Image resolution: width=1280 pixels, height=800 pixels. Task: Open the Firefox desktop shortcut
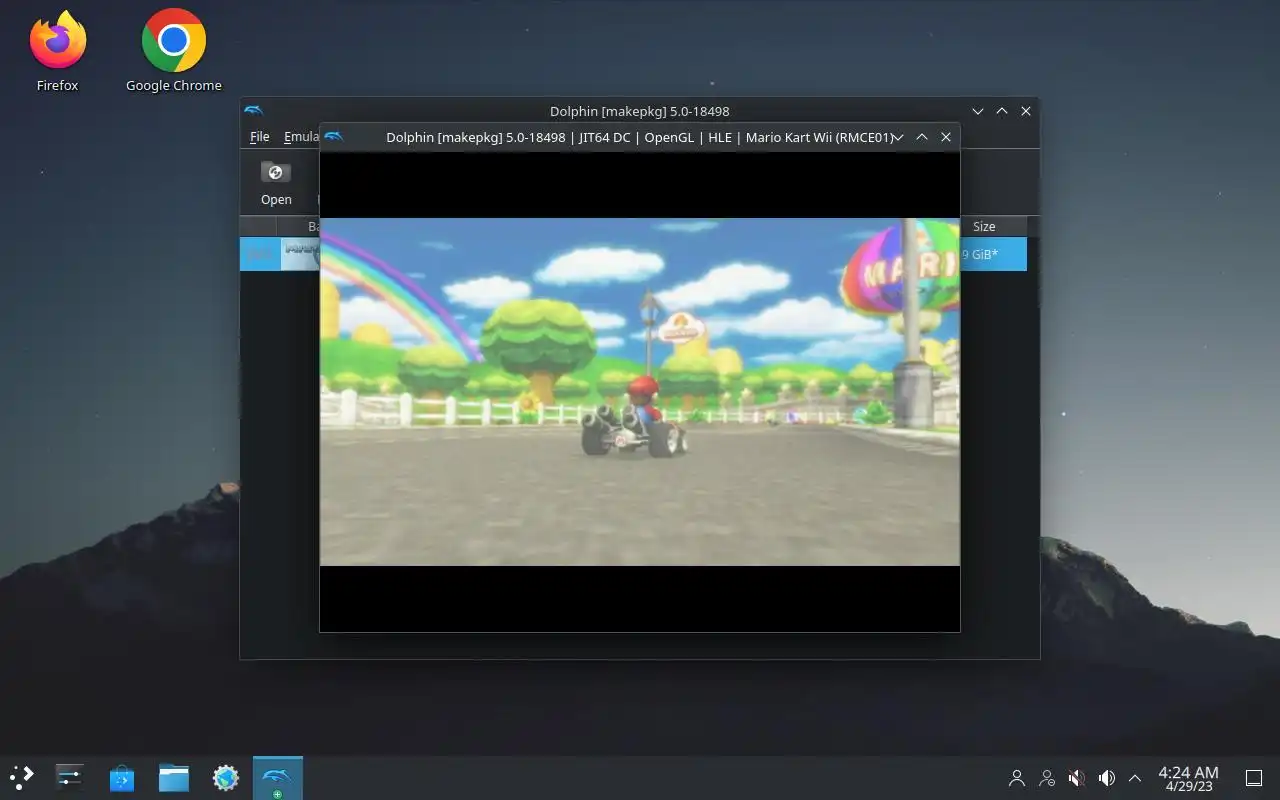coord(57,50)
